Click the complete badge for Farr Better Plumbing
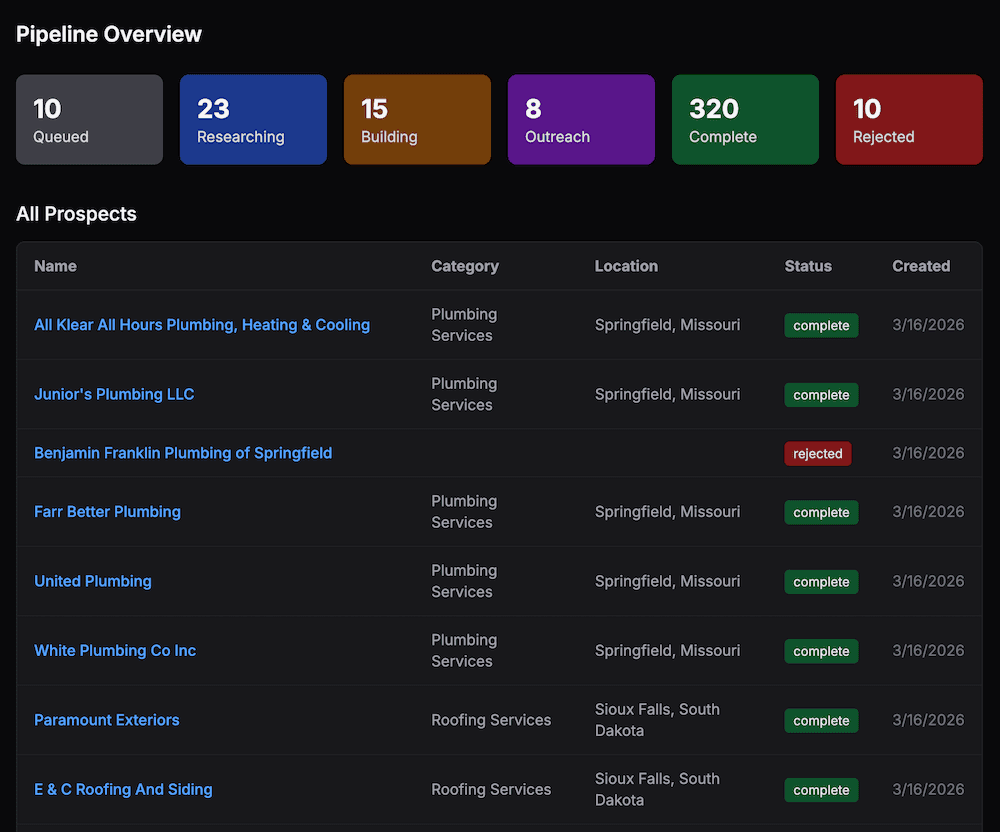 [821, 512]
